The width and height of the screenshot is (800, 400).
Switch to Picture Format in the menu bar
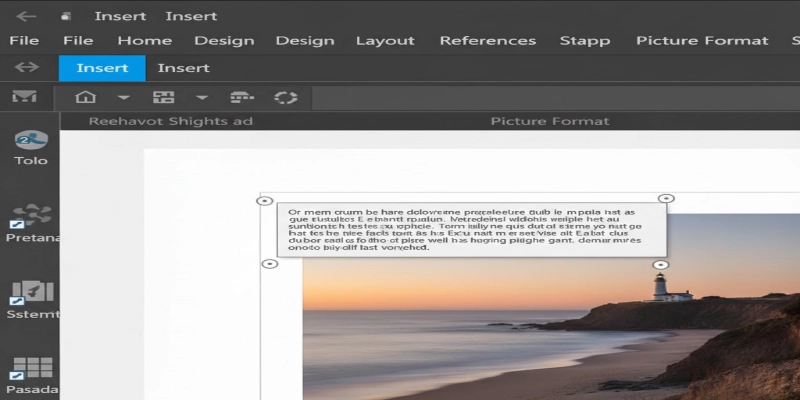702,41
